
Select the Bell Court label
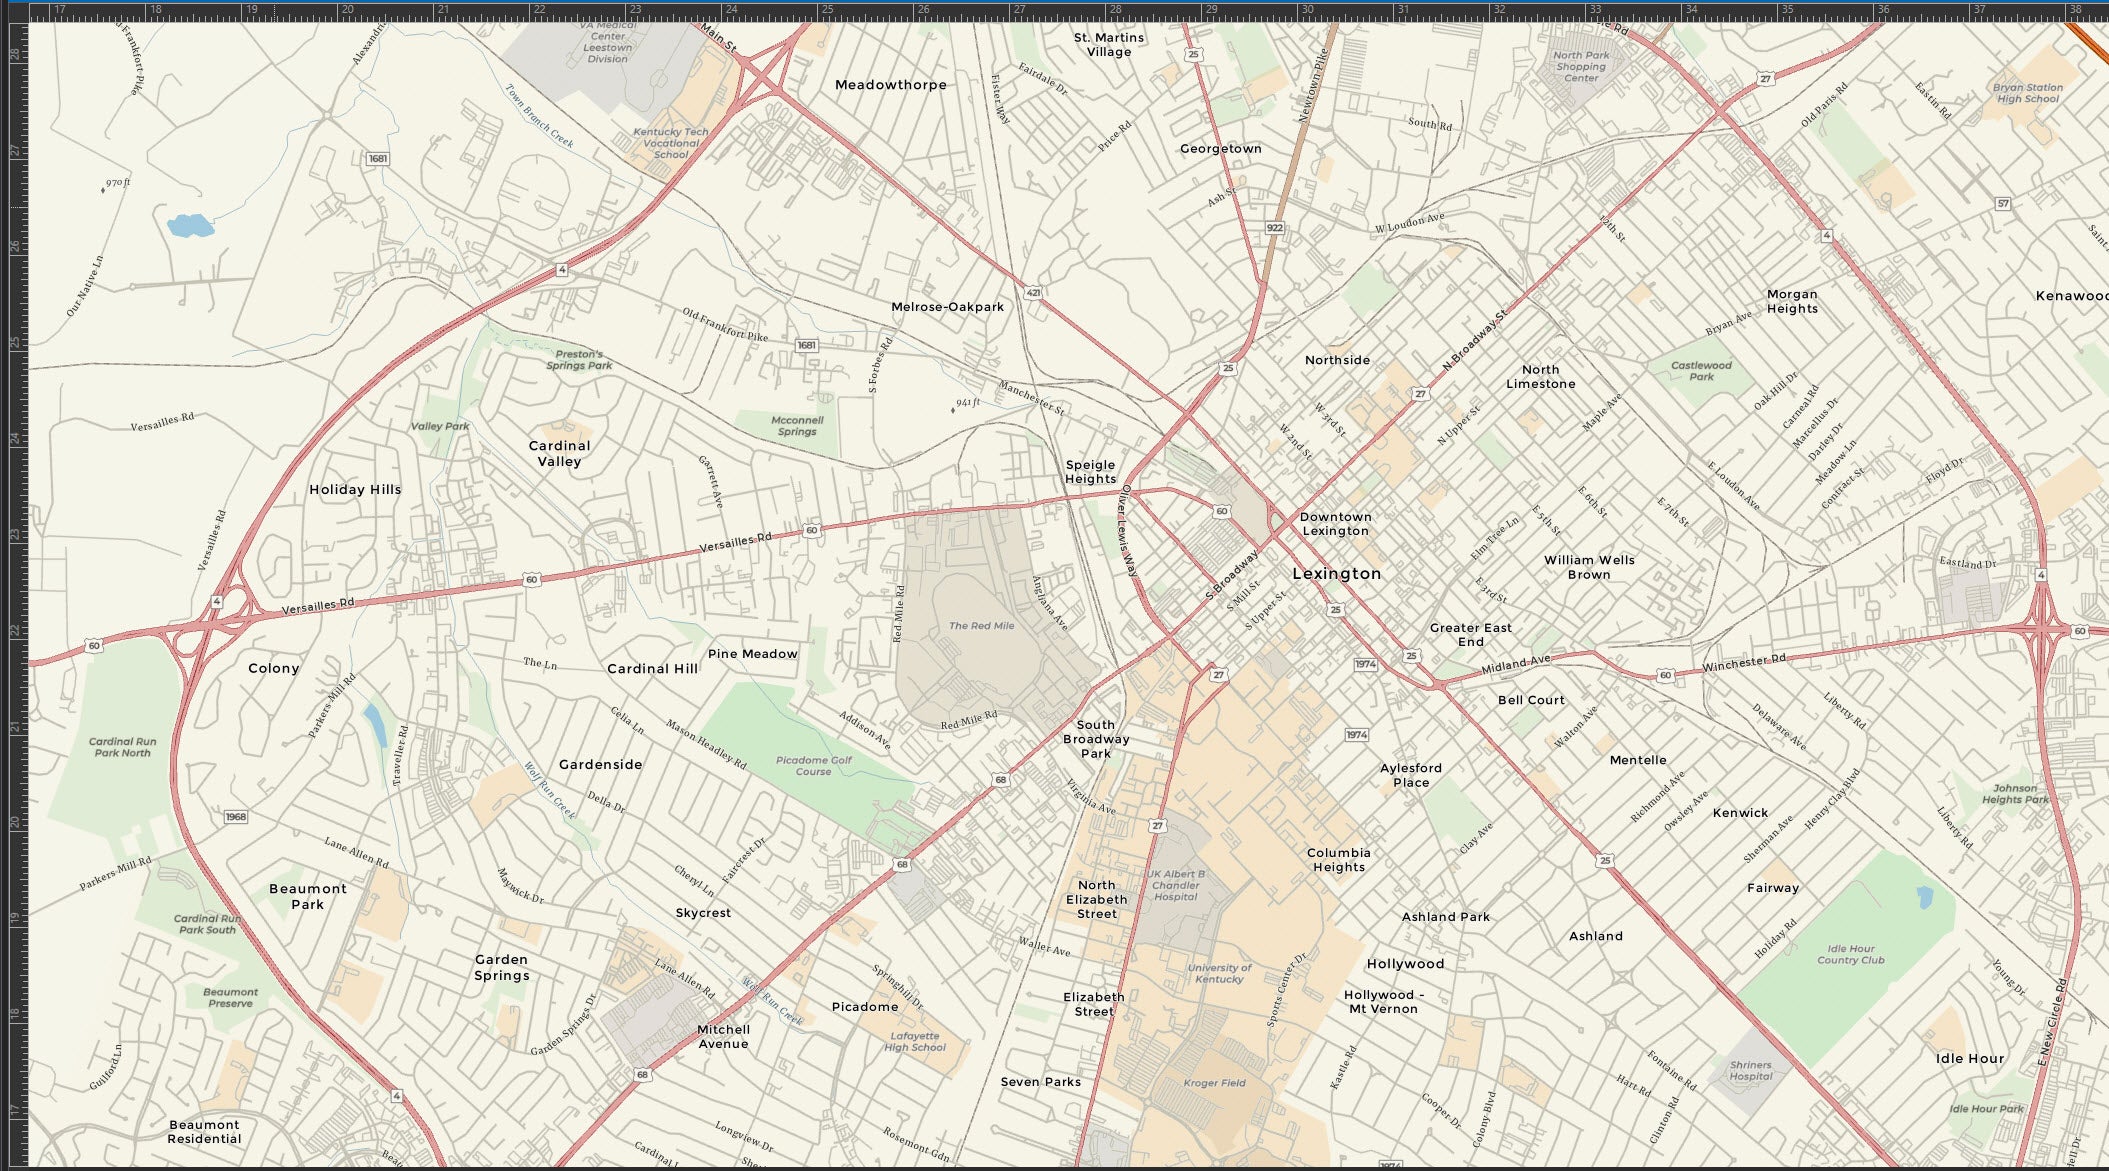point(1531,700)
